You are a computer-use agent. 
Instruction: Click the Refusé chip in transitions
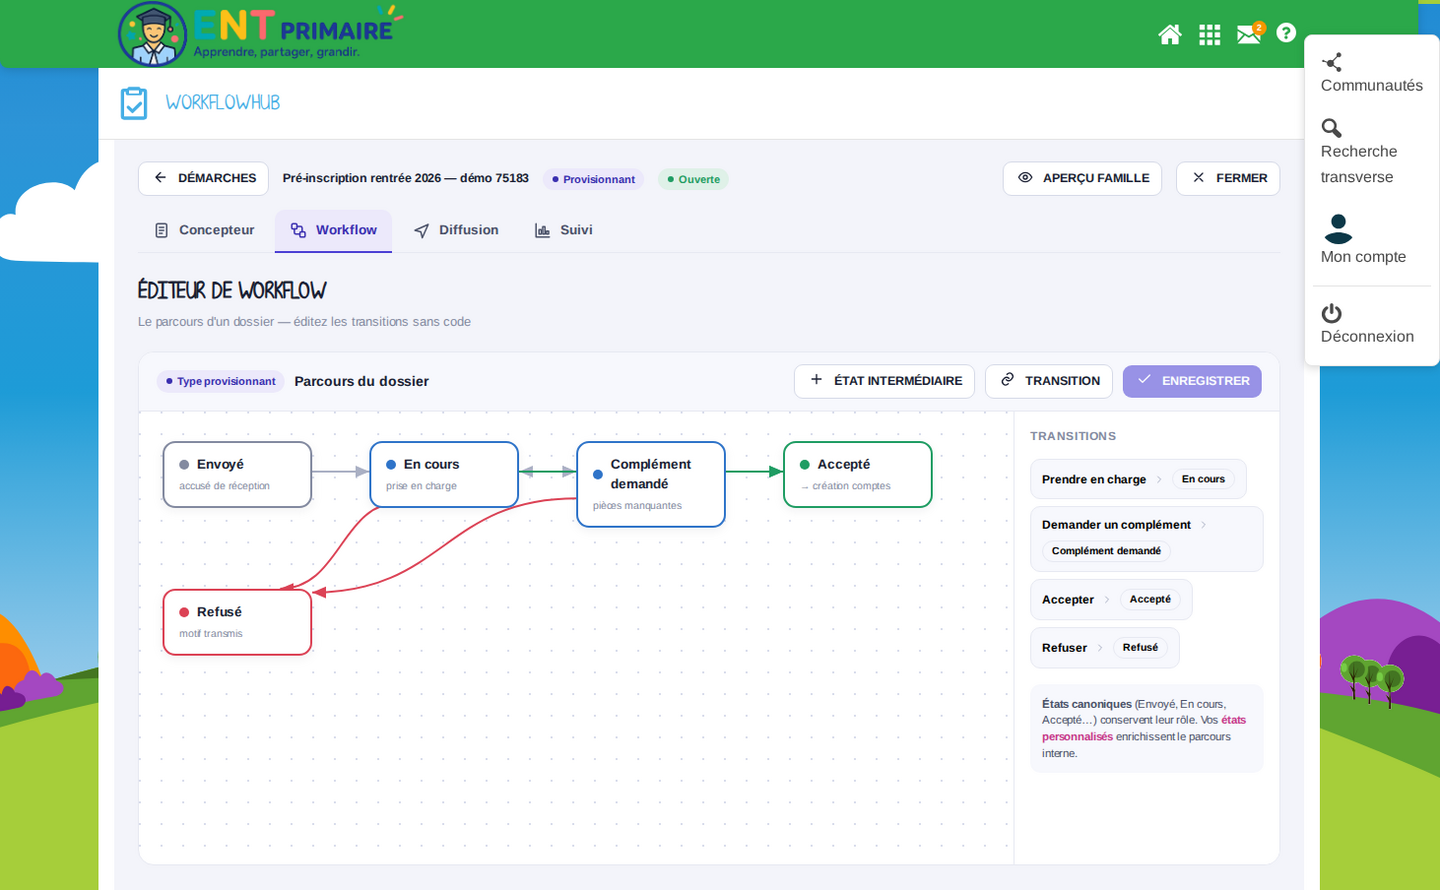pyautogui.click(x=1140, y=647)
